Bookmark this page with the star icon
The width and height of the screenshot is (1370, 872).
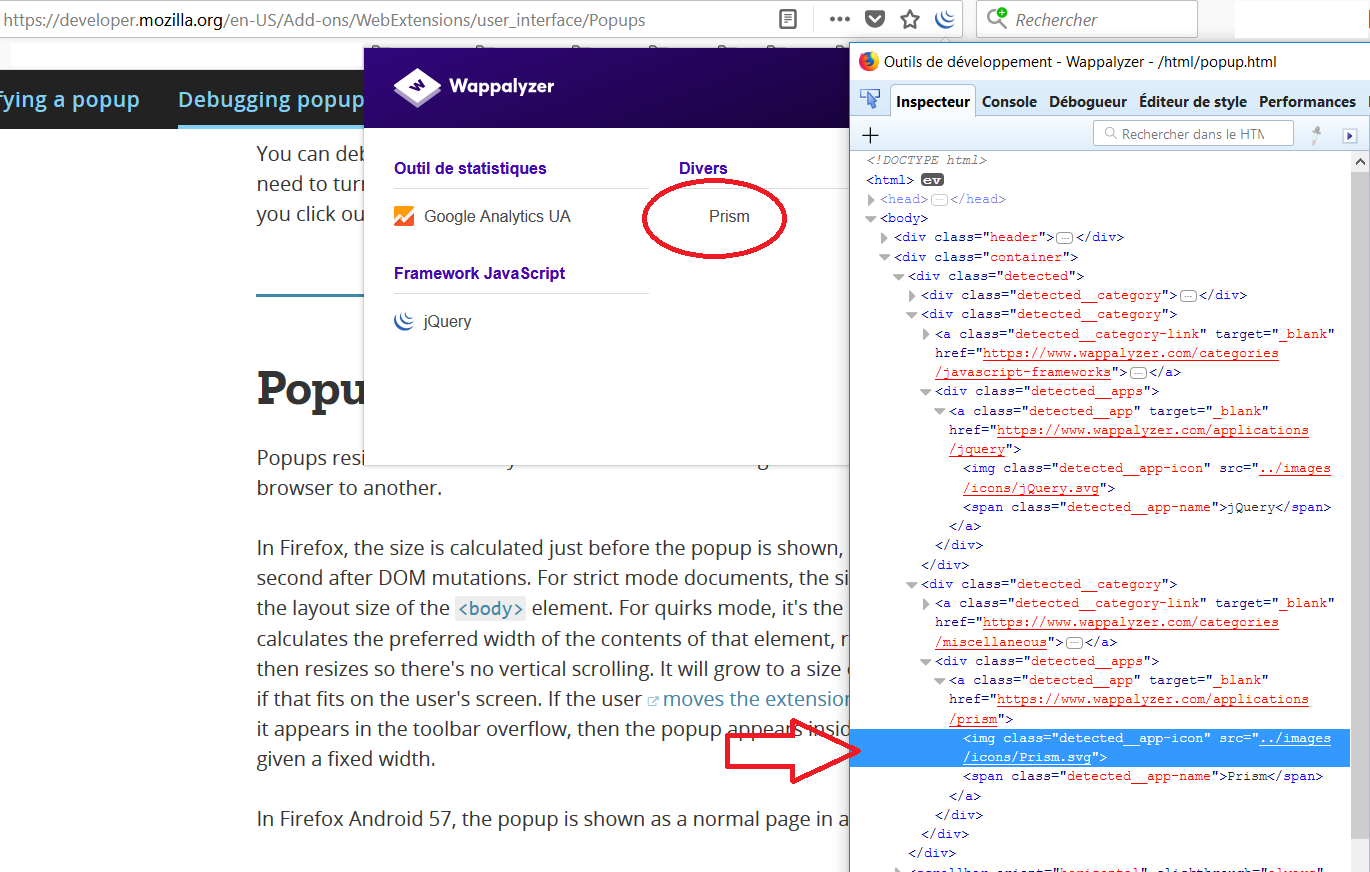pos(910,19)
